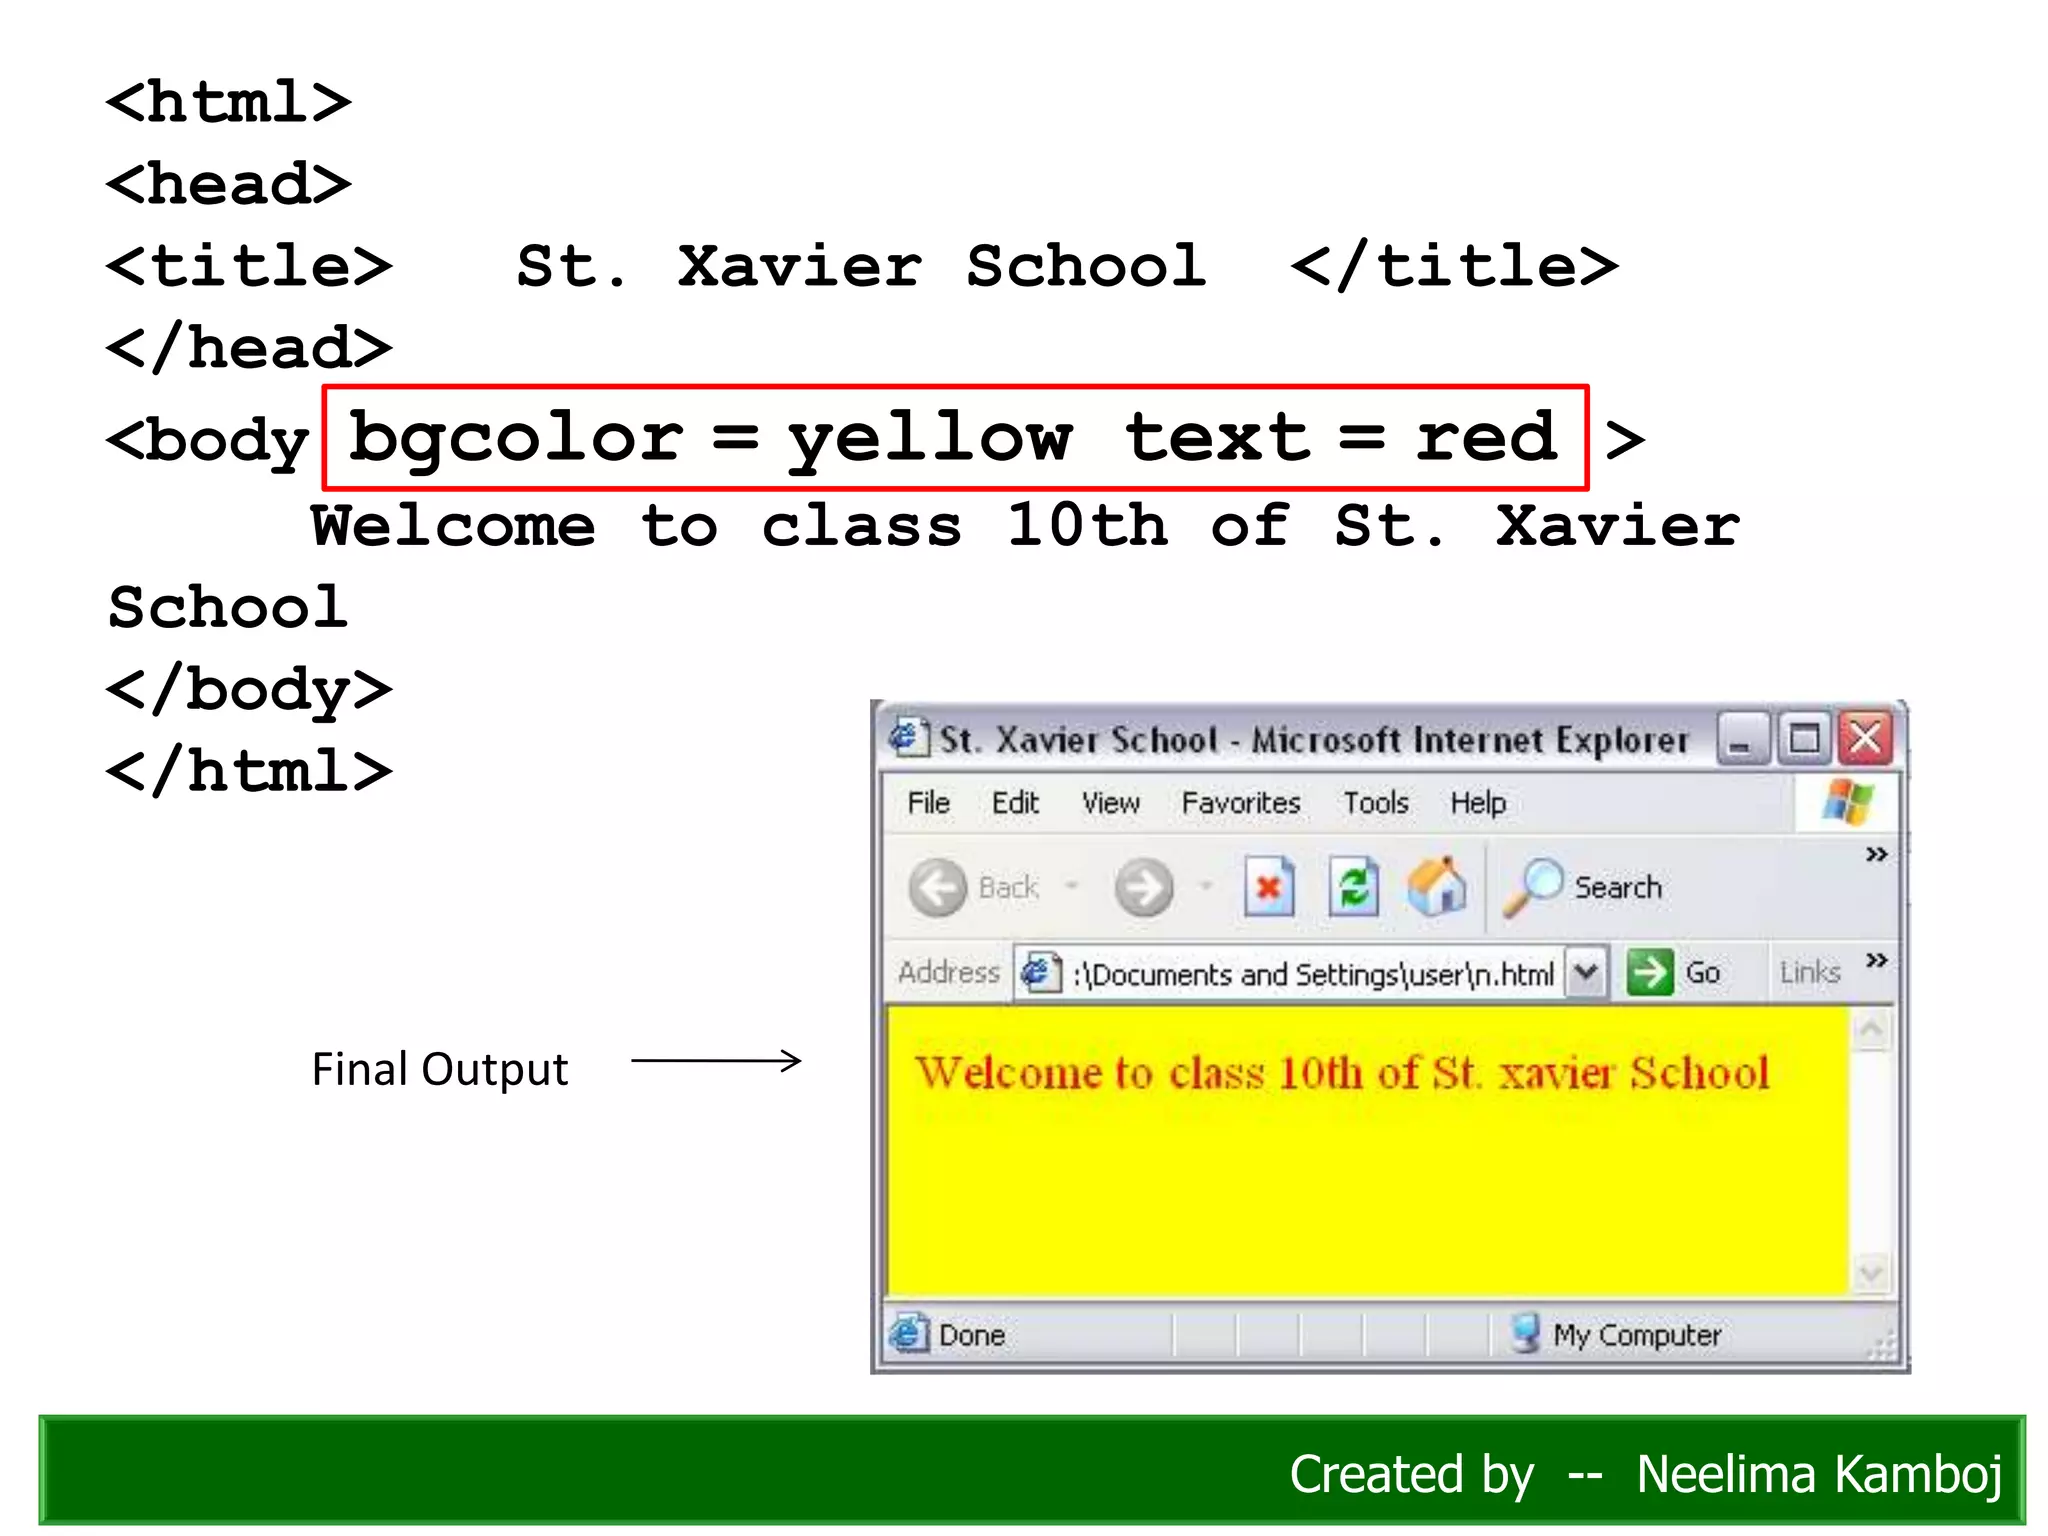Click the Search magnifier button
The width and height of the screenshot is (2048, 1536).
coord(1583,887)
